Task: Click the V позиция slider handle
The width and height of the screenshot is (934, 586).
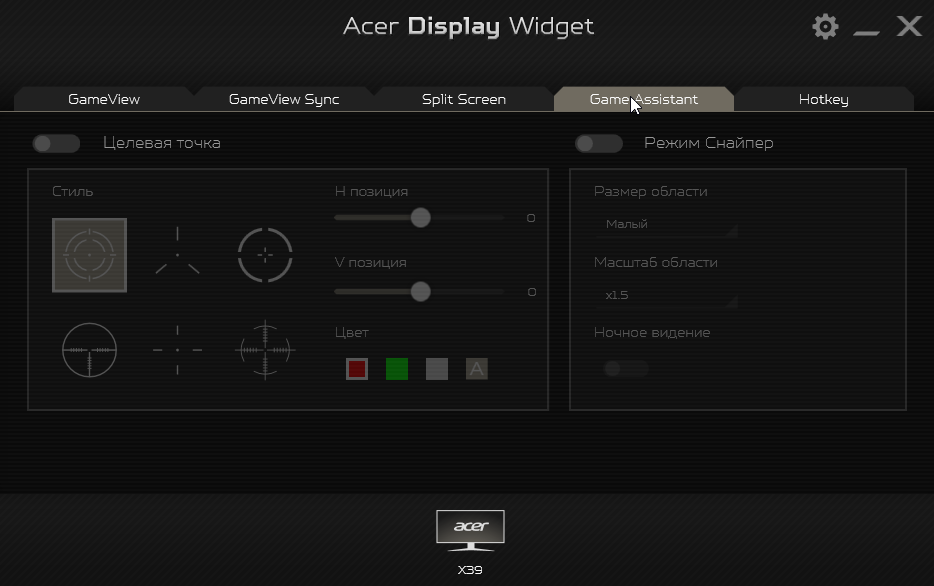Action: pos(421,292)
